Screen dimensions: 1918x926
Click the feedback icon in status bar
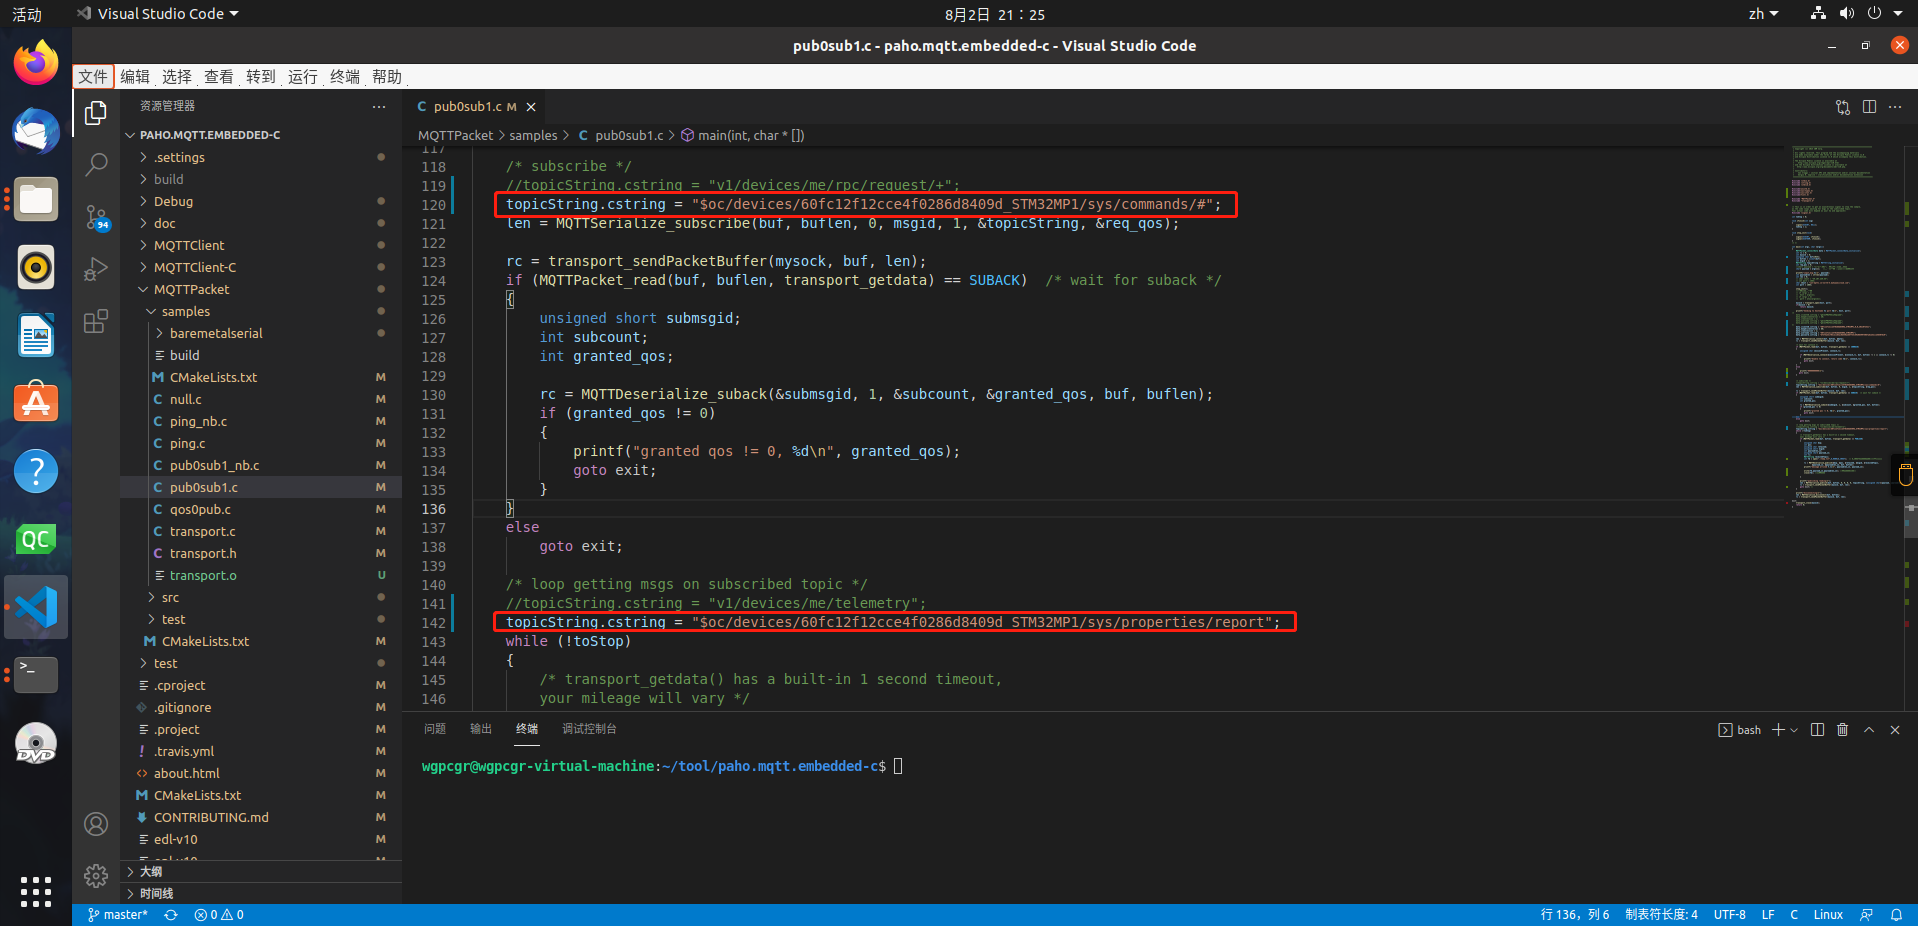(1866, 915)
